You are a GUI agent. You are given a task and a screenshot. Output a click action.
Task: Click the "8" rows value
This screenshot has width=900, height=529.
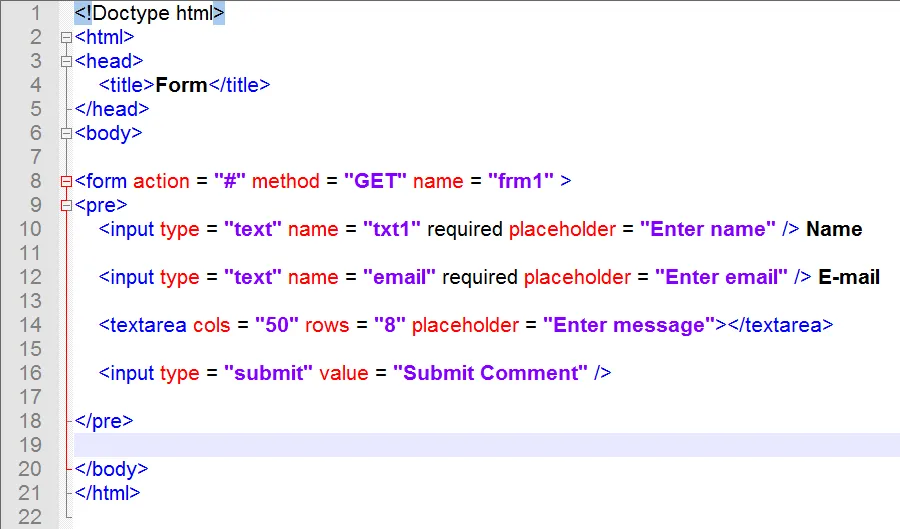pyautogui.click(x=390, y=325)
